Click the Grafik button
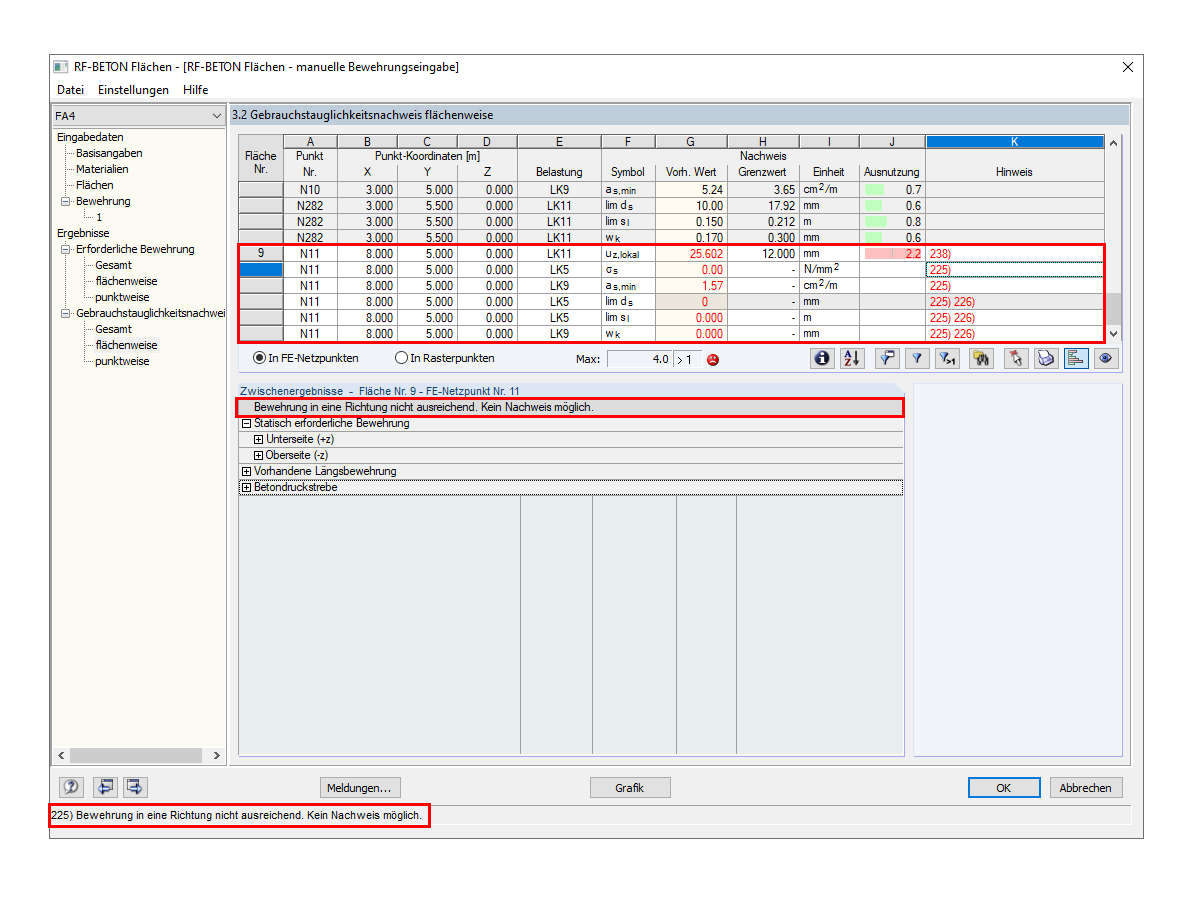The width and height of the screenshot is (1200, 900). point(630,788)
